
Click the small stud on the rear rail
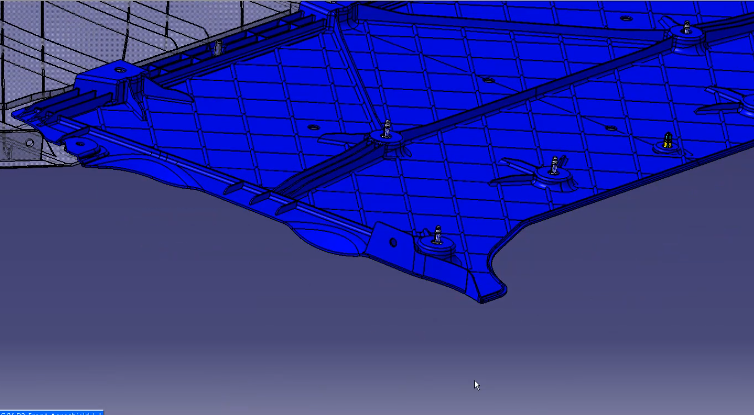tap(216, 48)
